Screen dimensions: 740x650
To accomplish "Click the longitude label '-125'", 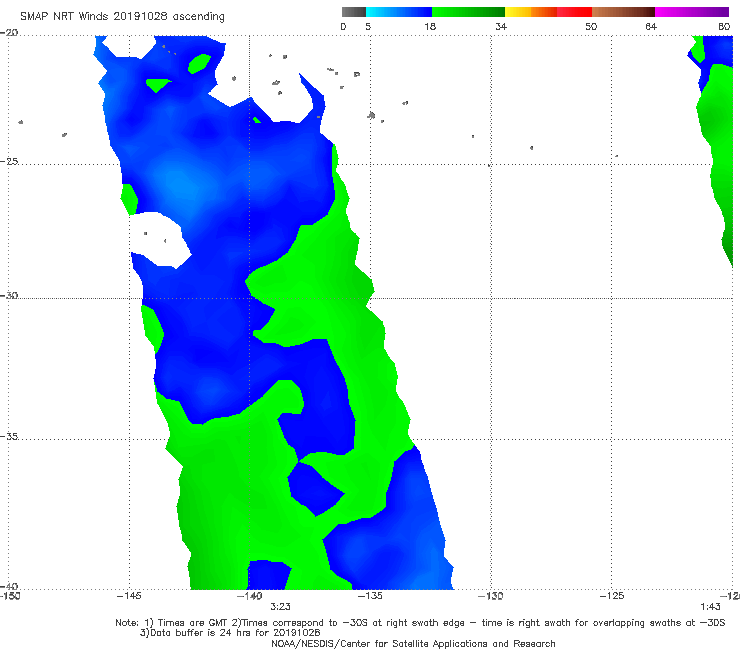I will (x=612, y=596).
